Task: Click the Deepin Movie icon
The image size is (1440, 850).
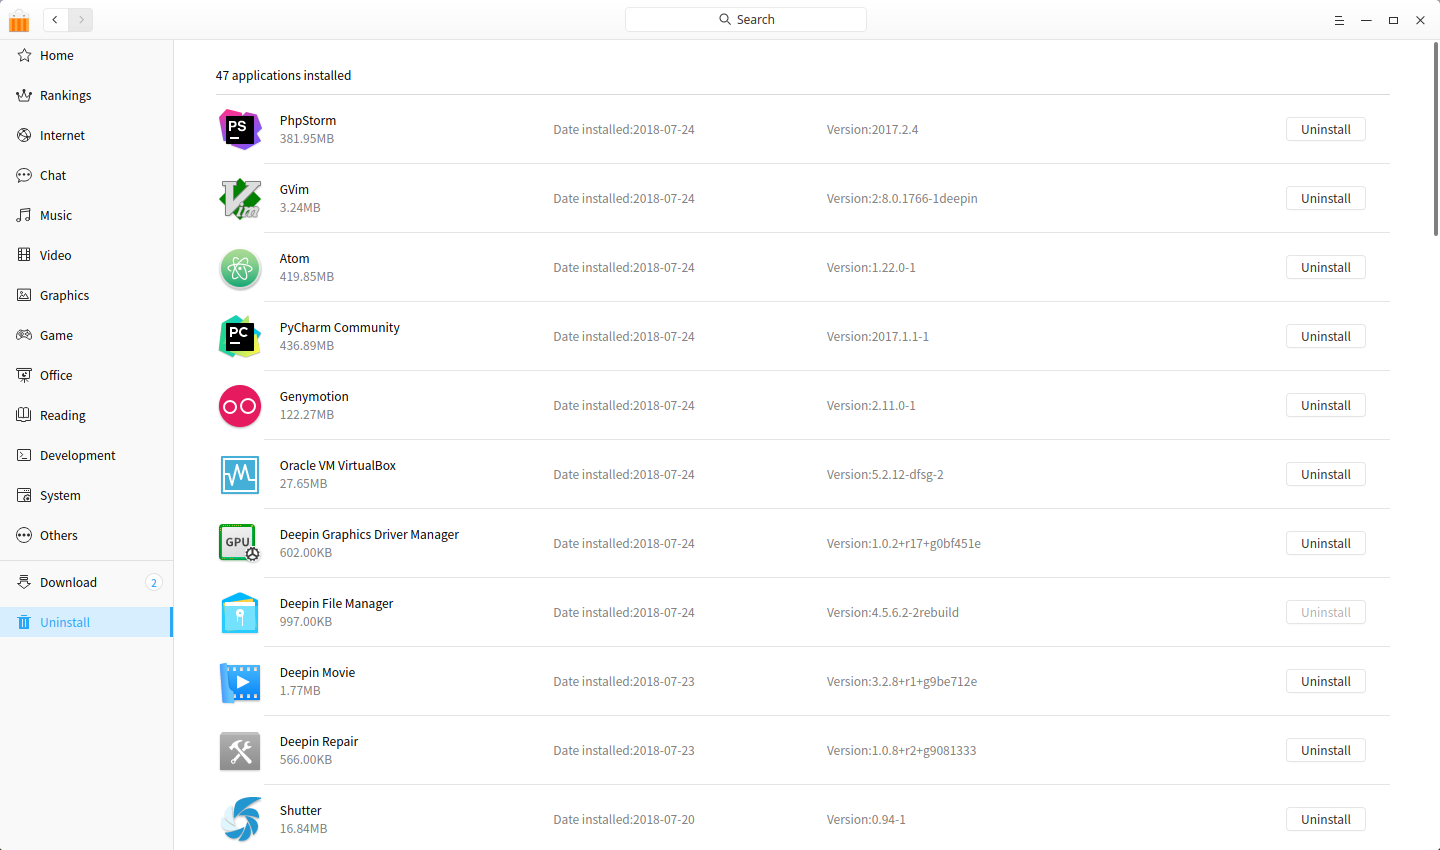Action: [240, 682]
